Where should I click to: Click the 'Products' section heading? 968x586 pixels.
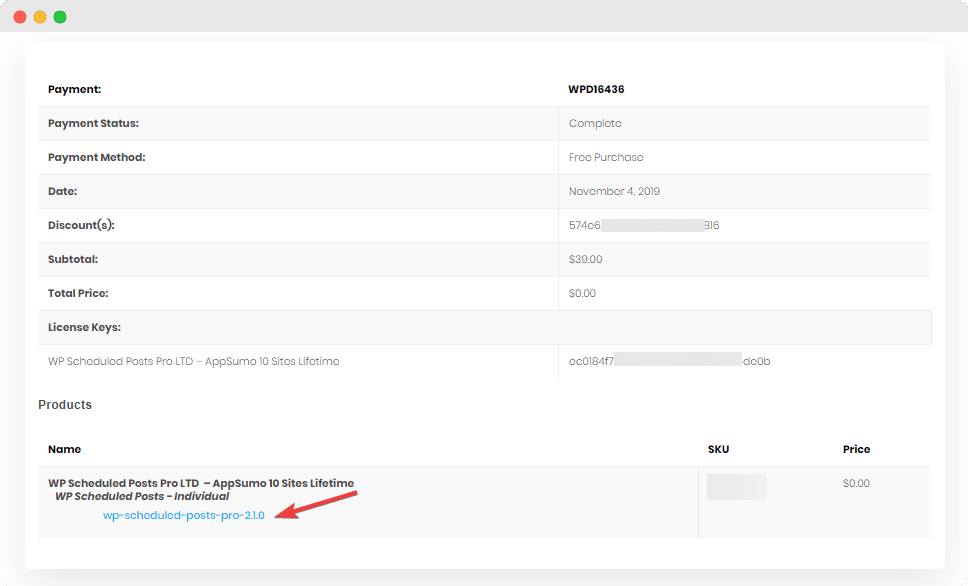65,404
